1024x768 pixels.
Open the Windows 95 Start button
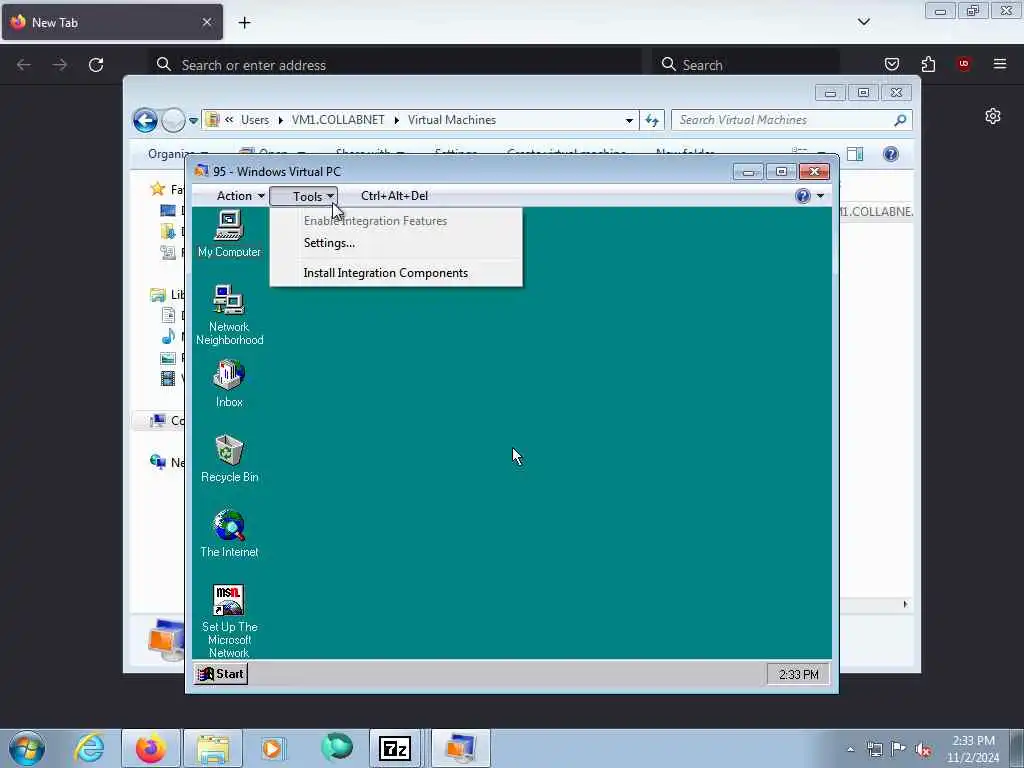coord(221,674)
